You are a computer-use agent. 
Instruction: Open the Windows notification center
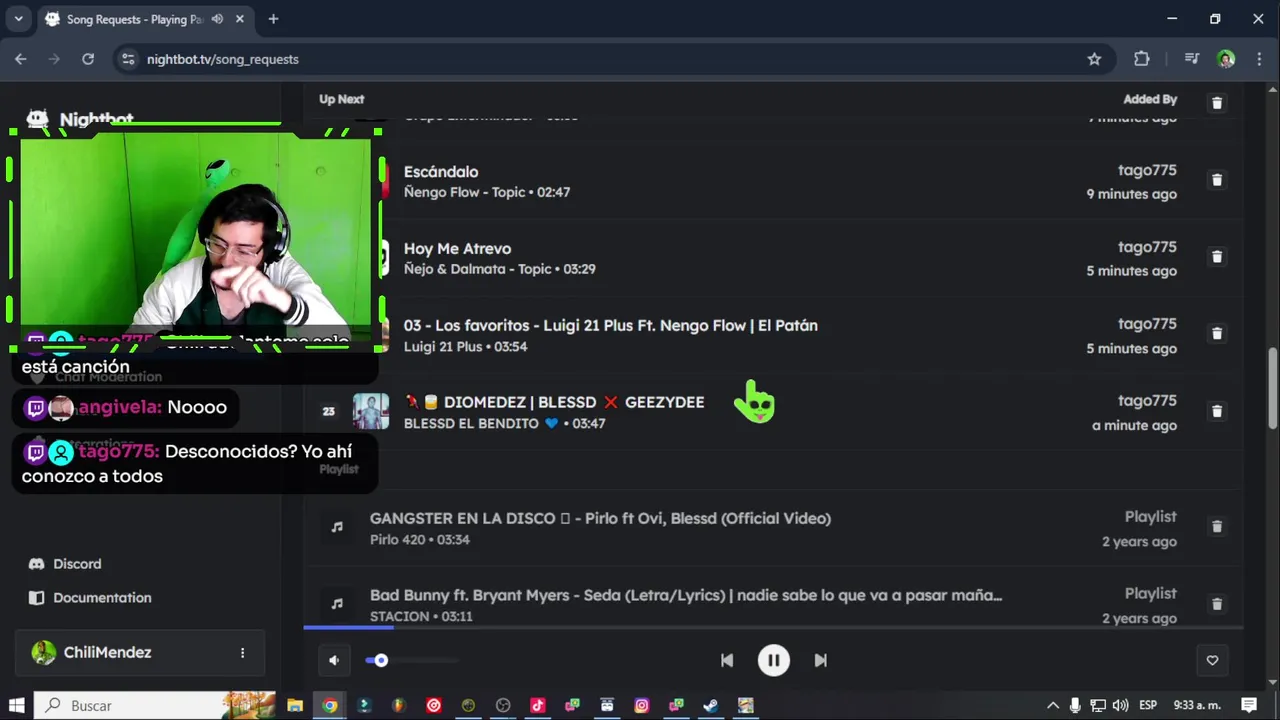[1248, 705]
